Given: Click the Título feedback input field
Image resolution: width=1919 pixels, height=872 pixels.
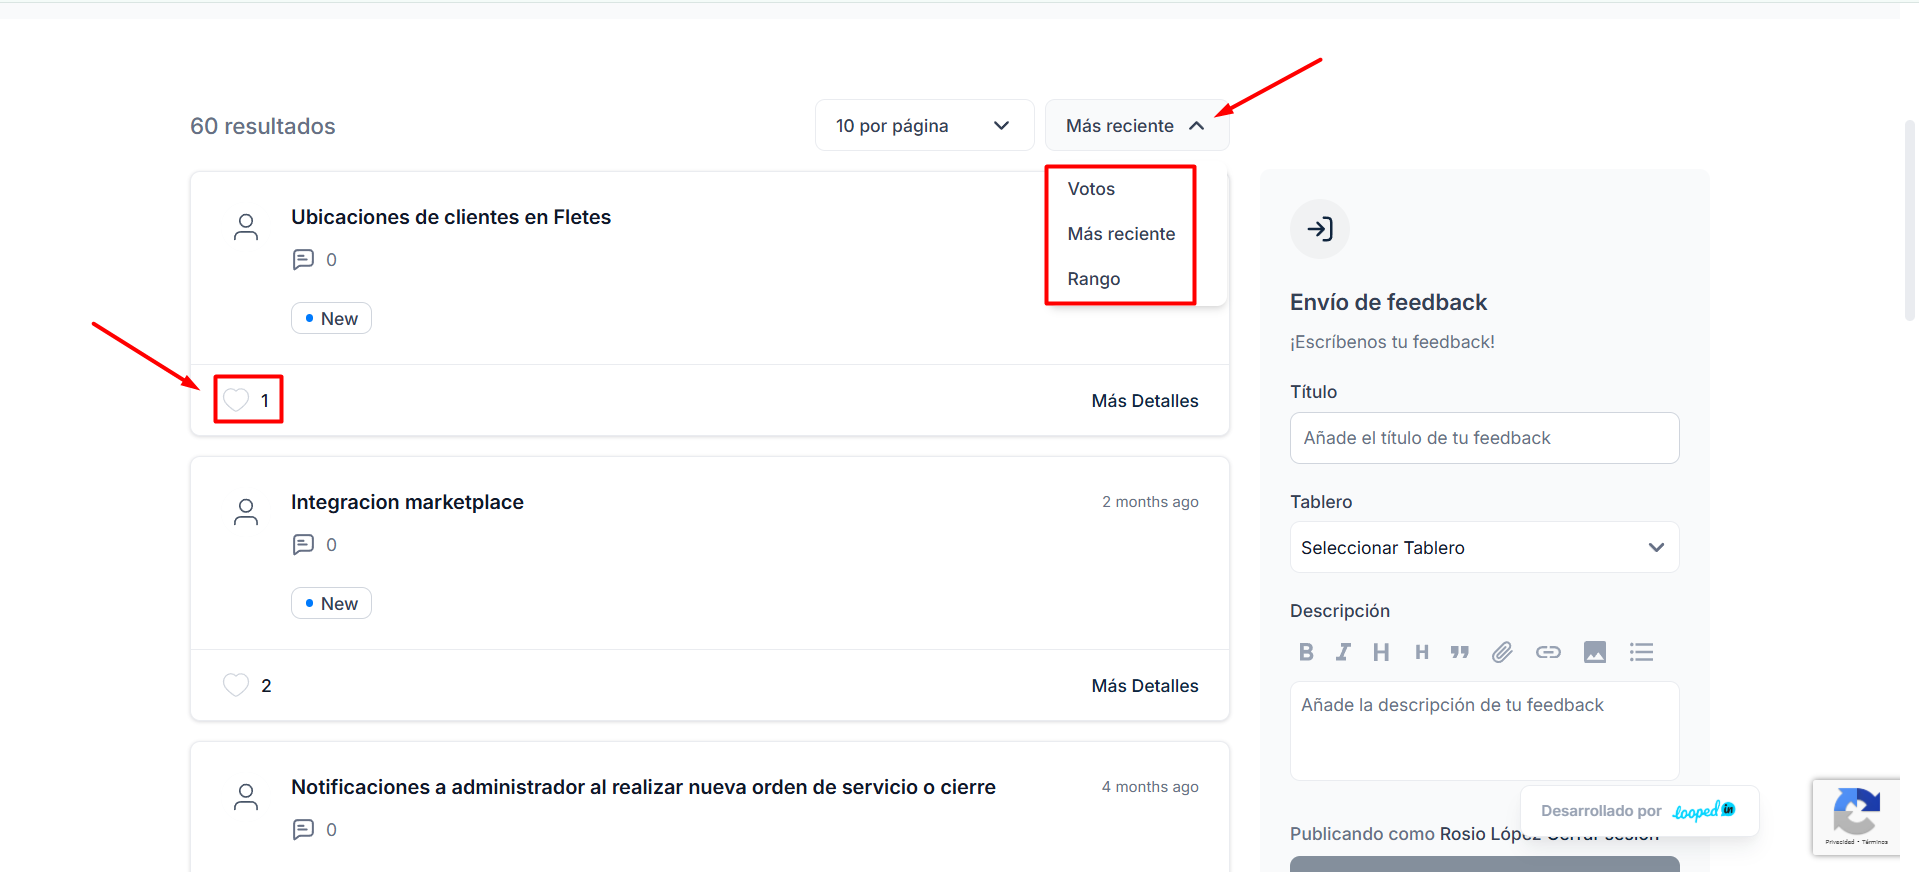Looking at the screenshot, I should coord(1484,438).
